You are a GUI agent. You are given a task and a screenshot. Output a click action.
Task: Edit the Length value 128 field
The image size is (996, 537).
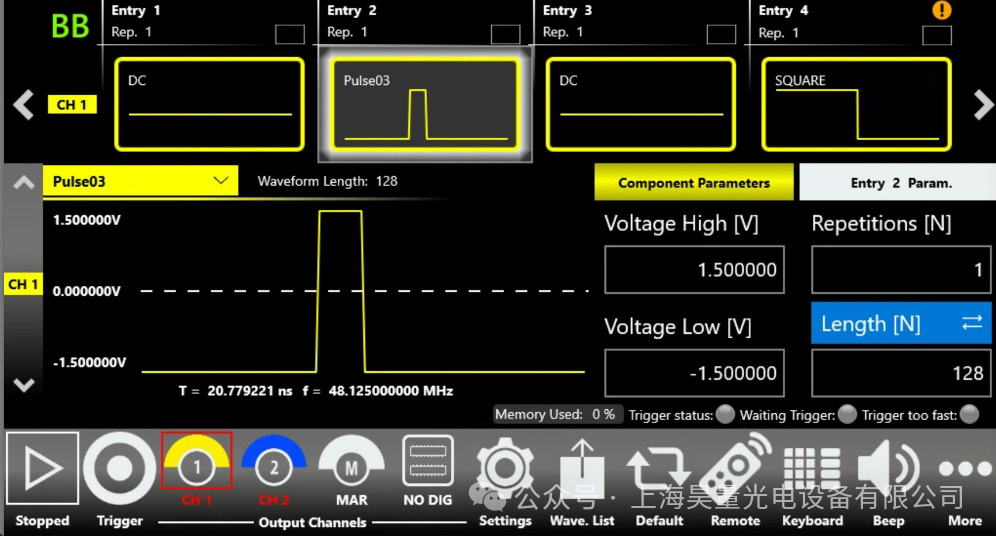tap(901, 373)
